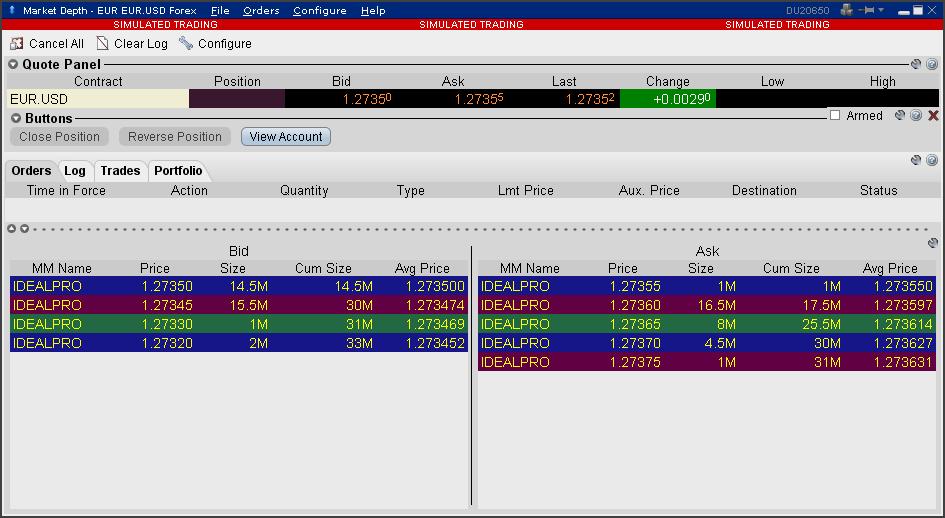The image size is (945, 518).
Task: Click the bid side Cum Size header
Action: pyautogui.click(x=323, y=268)
